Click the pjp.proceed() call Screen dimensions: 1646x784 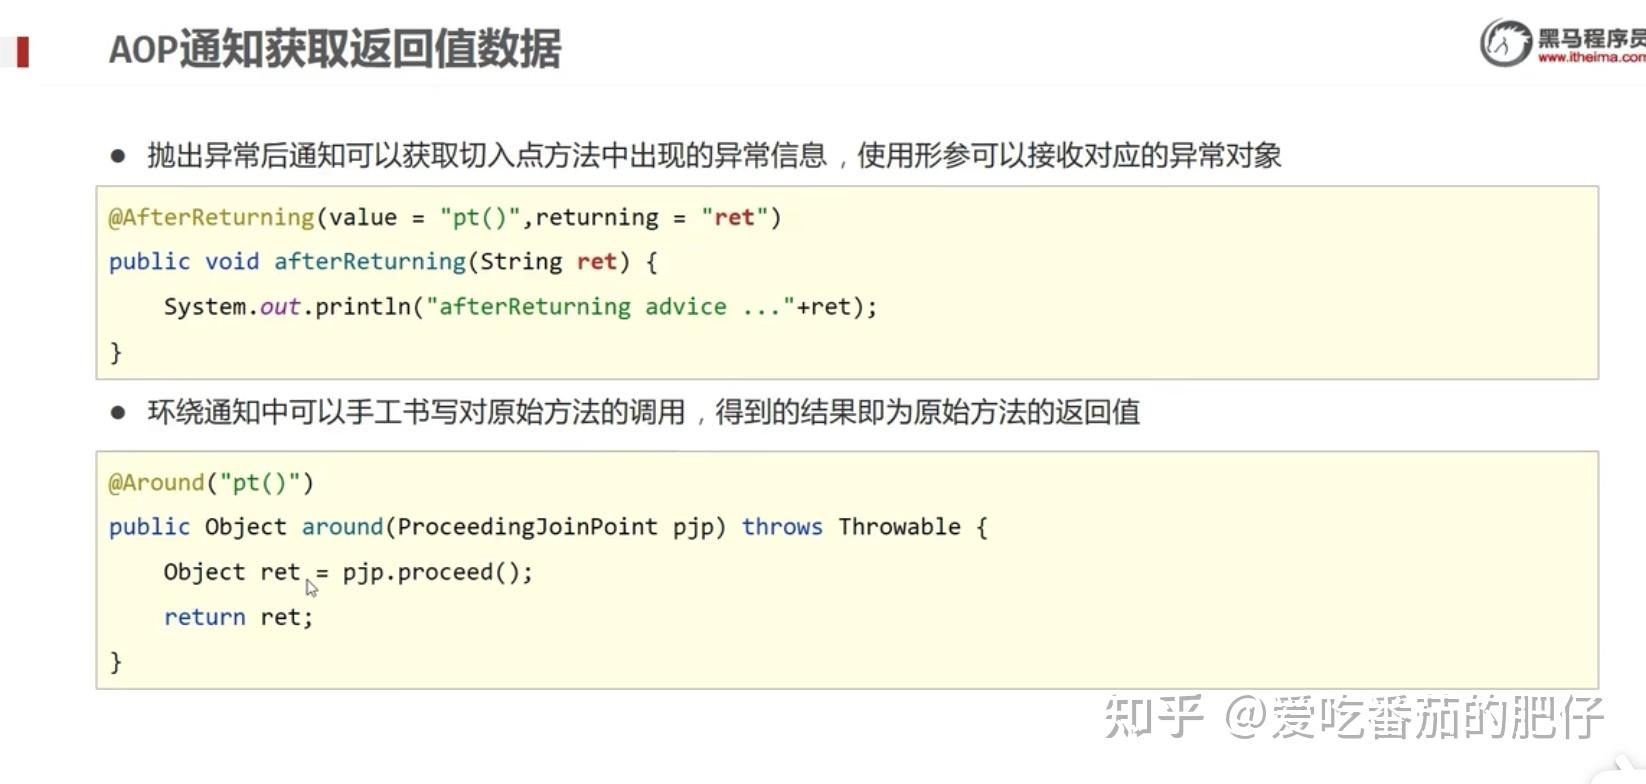click(437, 572)
